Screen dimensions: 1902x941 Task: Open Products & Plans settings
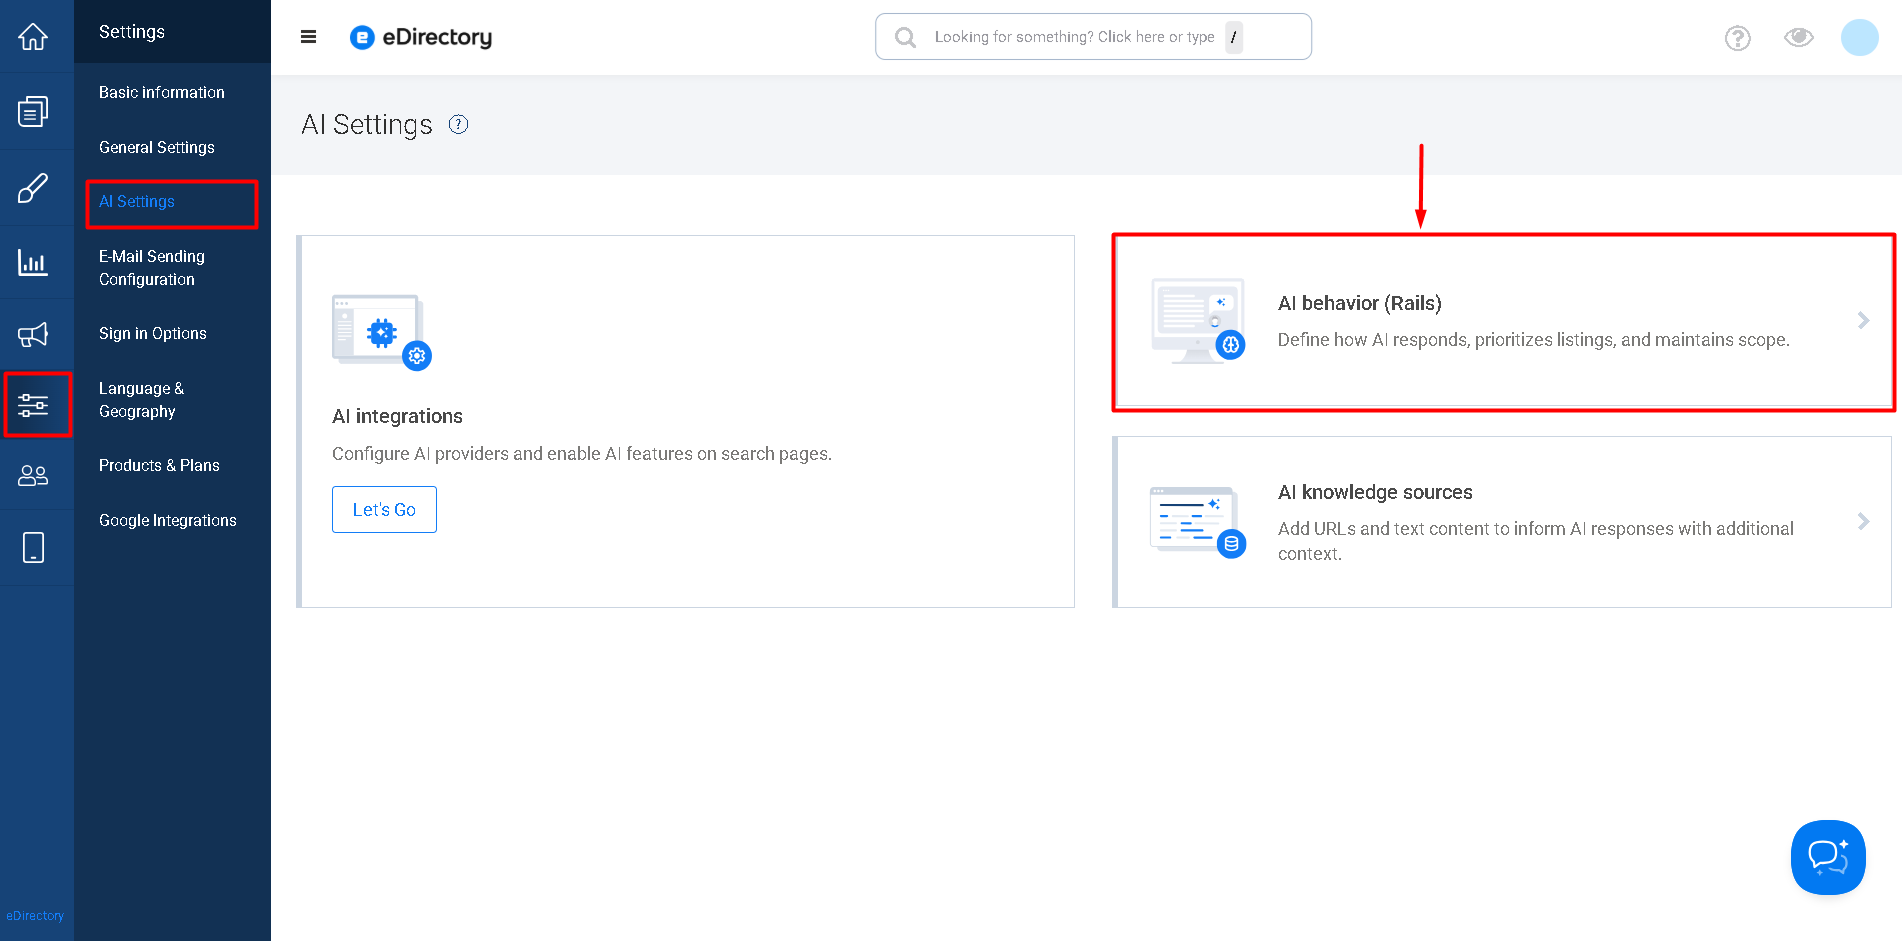pyautogui.click(x=159, y=465)
